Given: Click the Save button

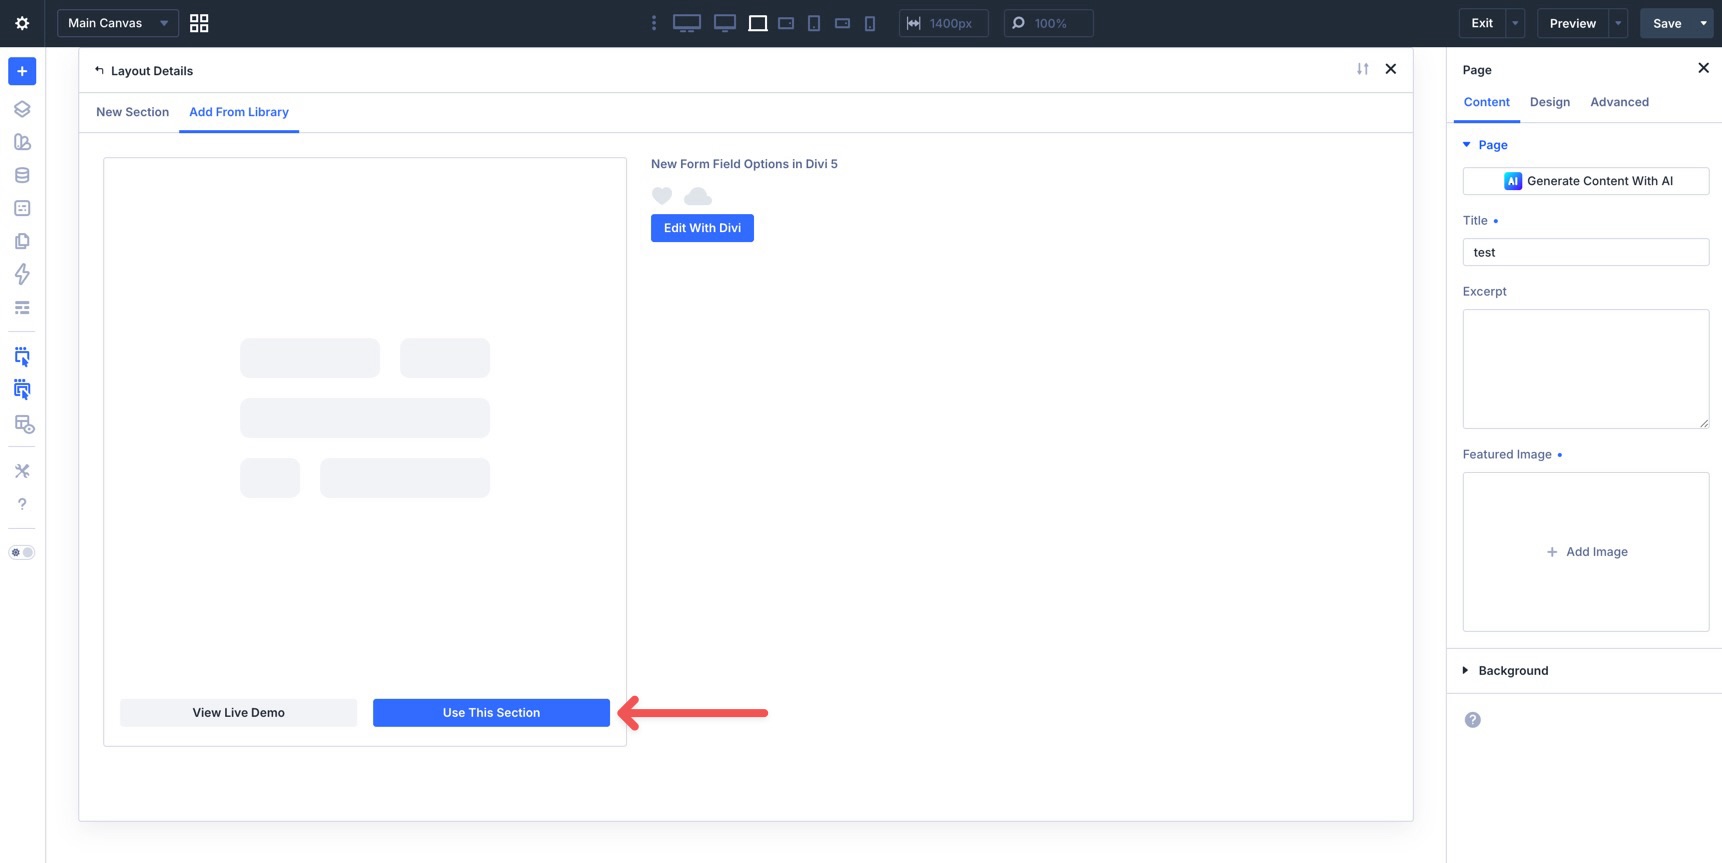Looking at the screenshot, I should [1667, 23].
